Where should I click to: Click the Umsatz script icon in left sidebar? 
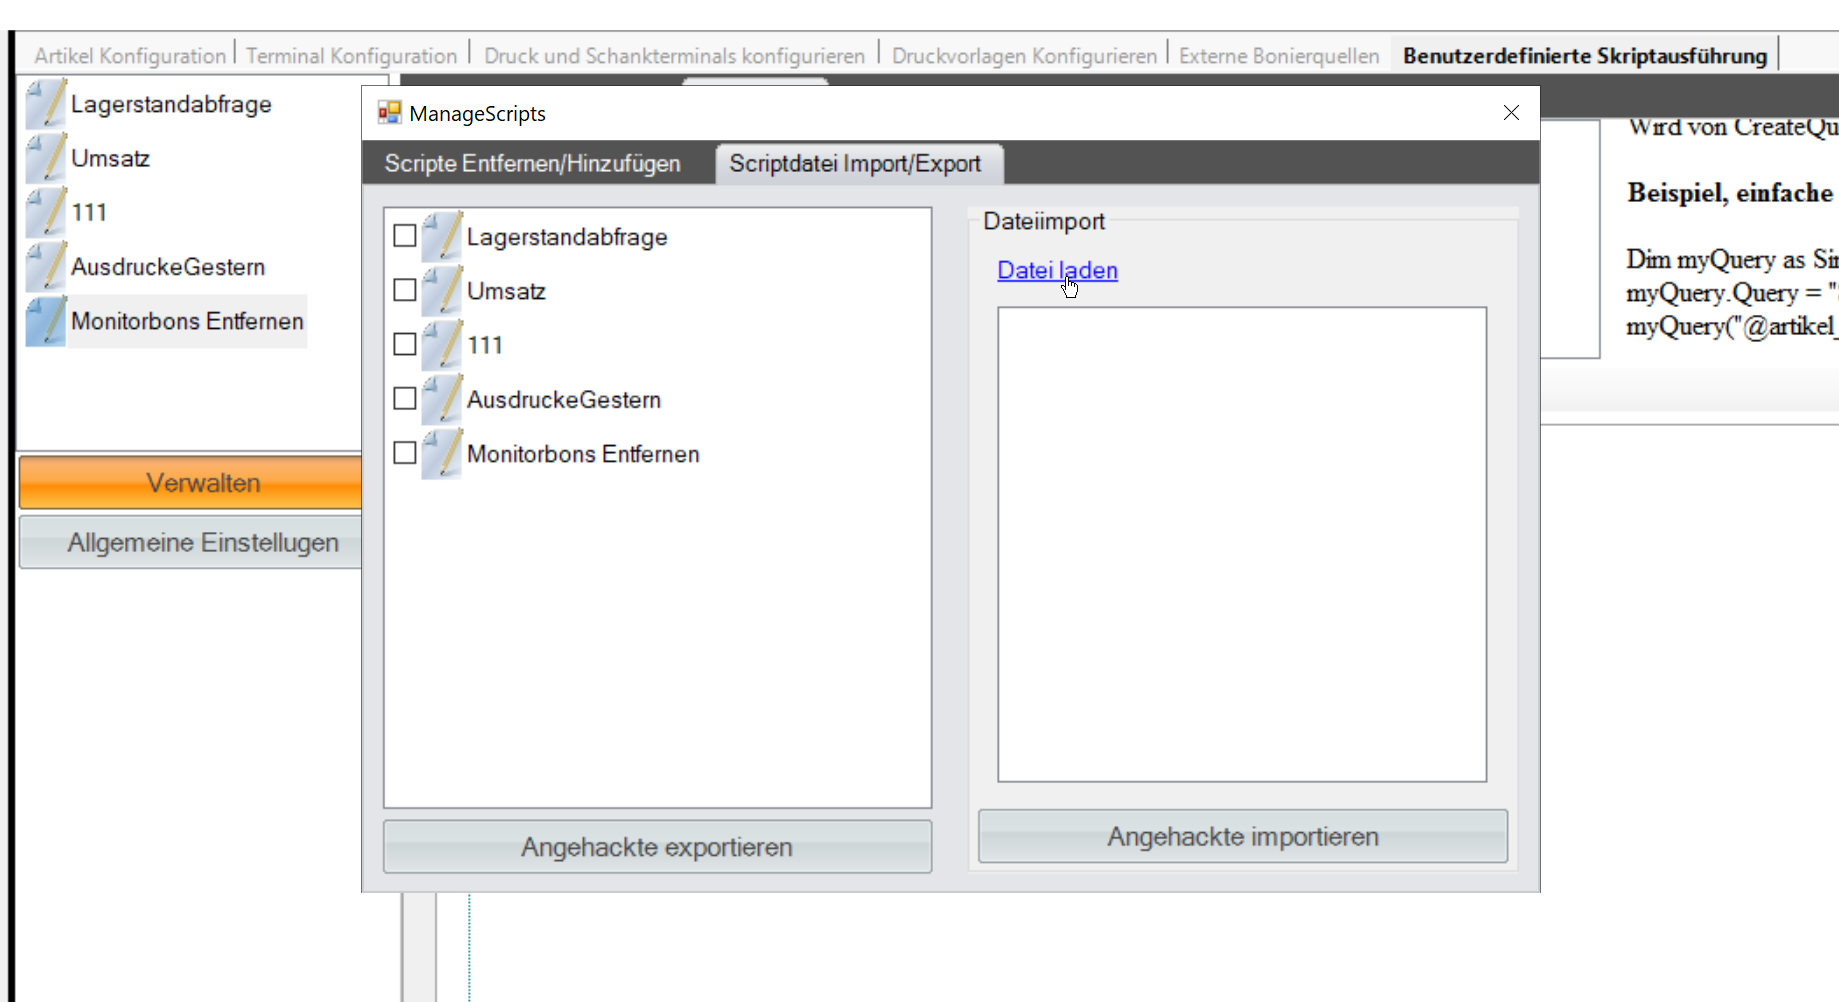[x=46, y=158]
